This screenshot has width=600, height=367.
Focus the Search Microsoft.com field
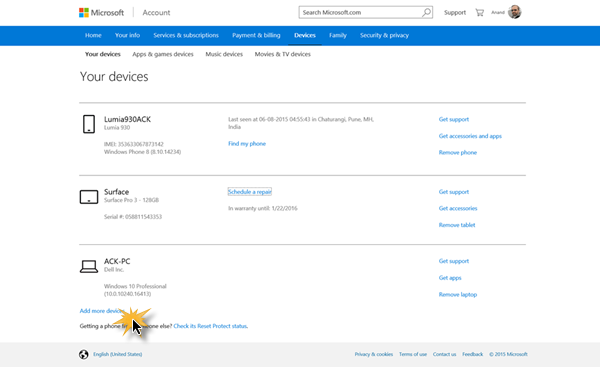365,12
